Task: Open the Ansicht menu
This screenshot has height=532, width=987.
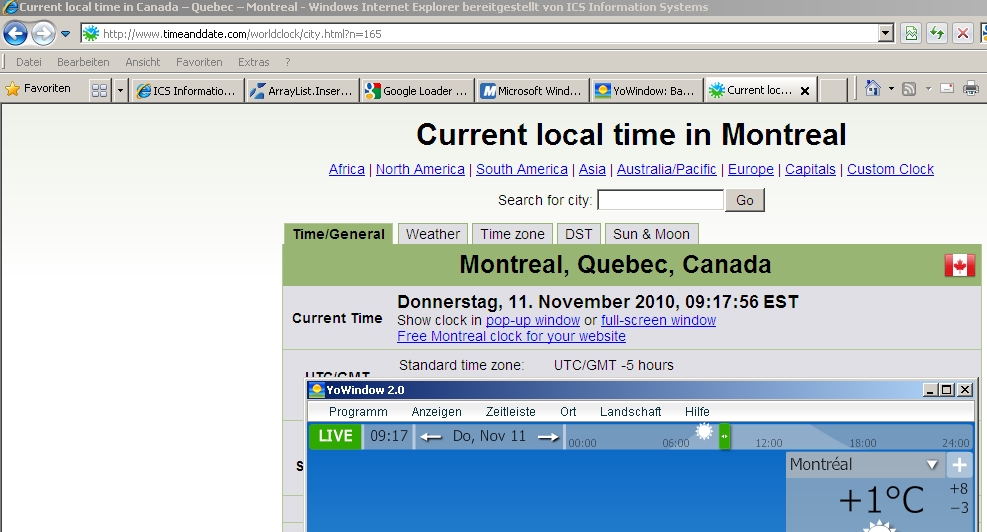Action: 143,62
